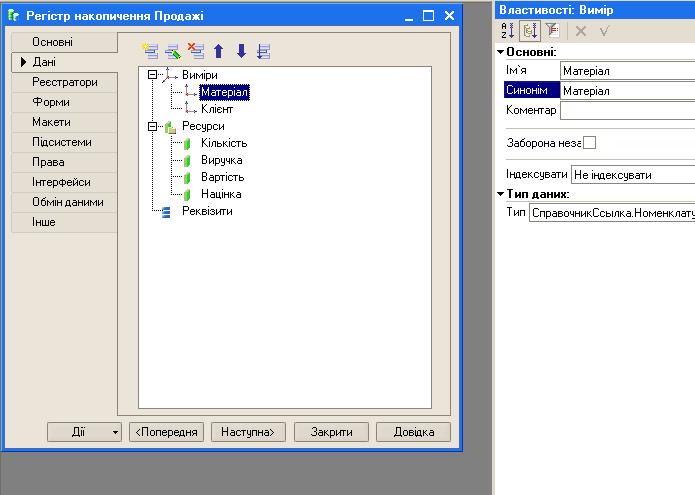Click the Синонім input field
Viewport: 695px width, 495px height.
tap(628, 90)
